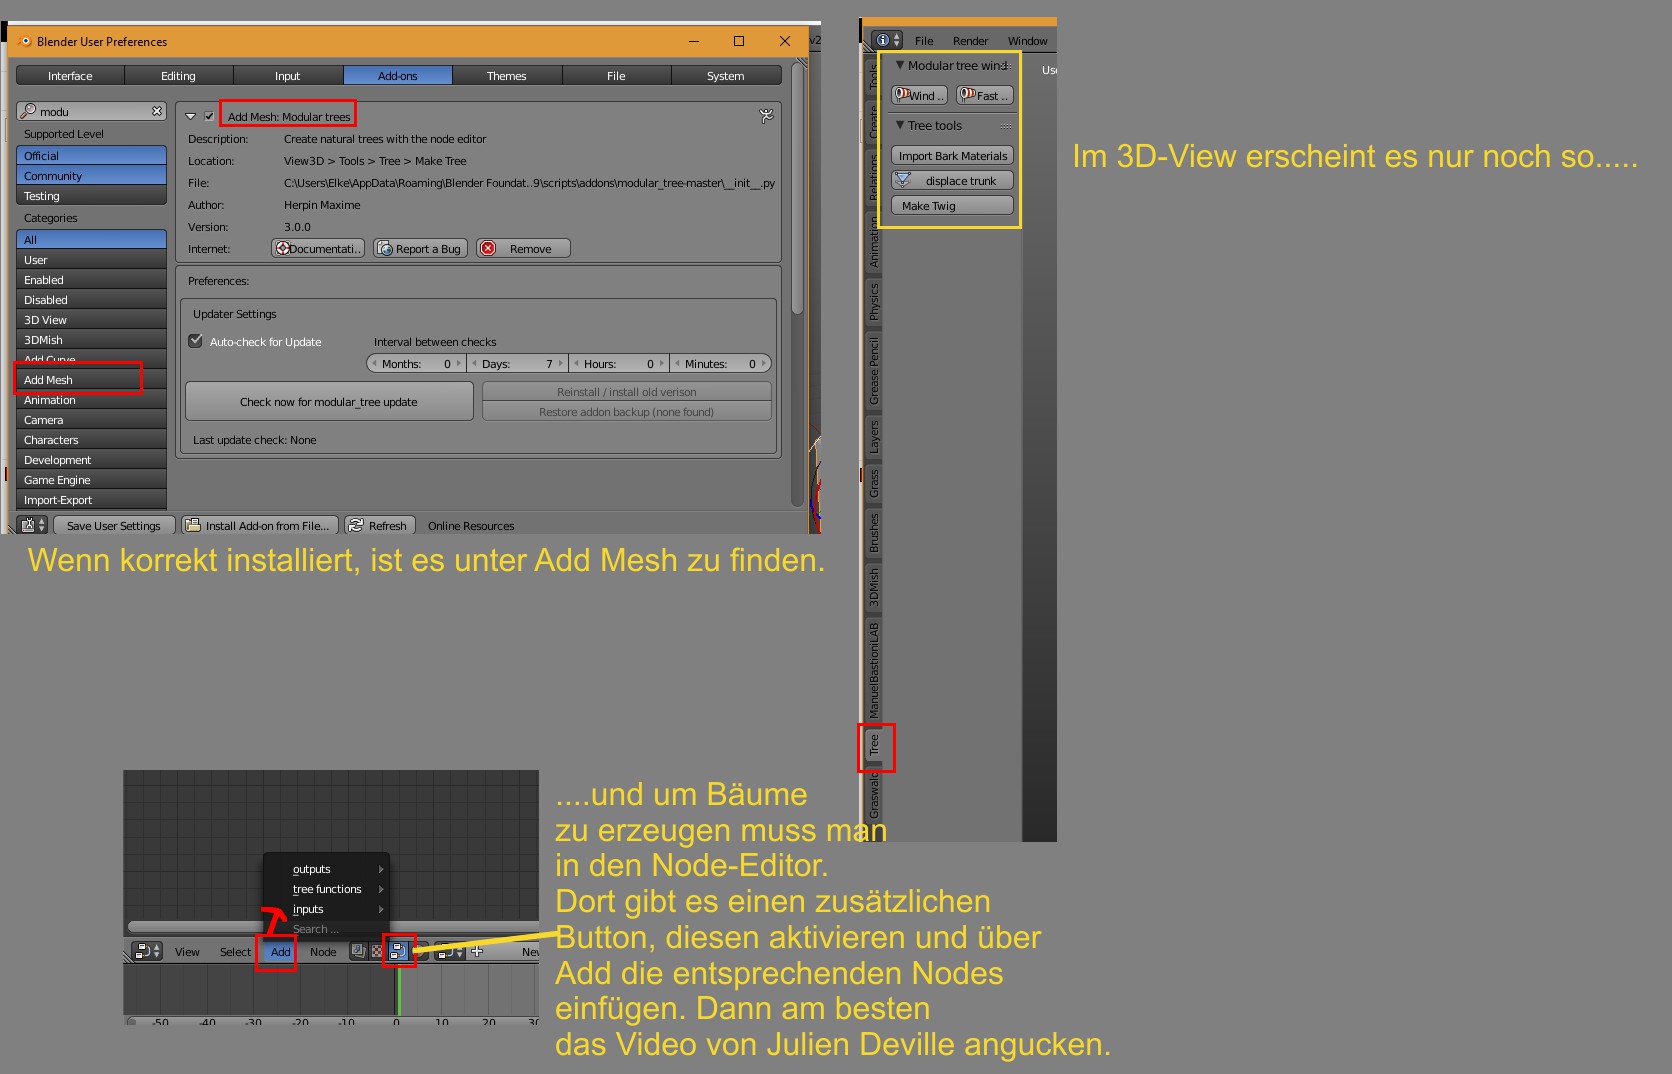Click Save User Settings
This screenshot has height=1074, width=1672.
click(x=113, y=525)
